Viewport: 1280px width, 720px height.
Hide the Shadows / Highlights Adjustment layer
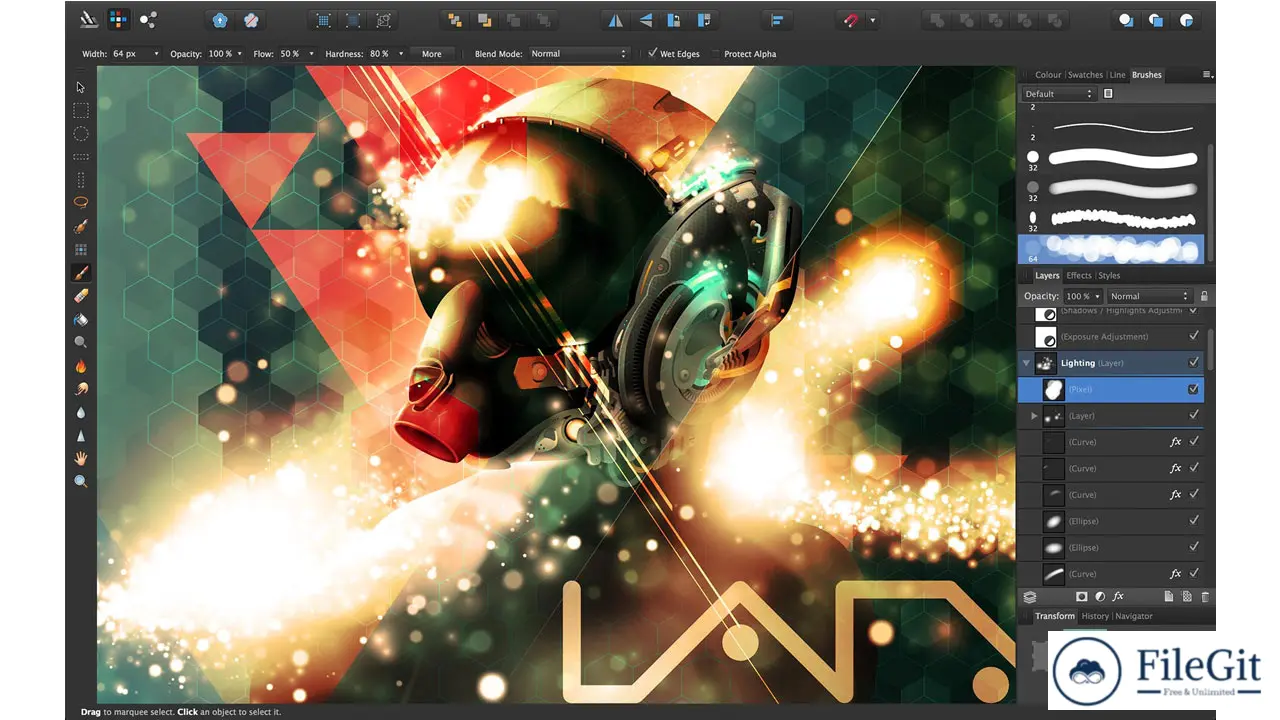1193,311
